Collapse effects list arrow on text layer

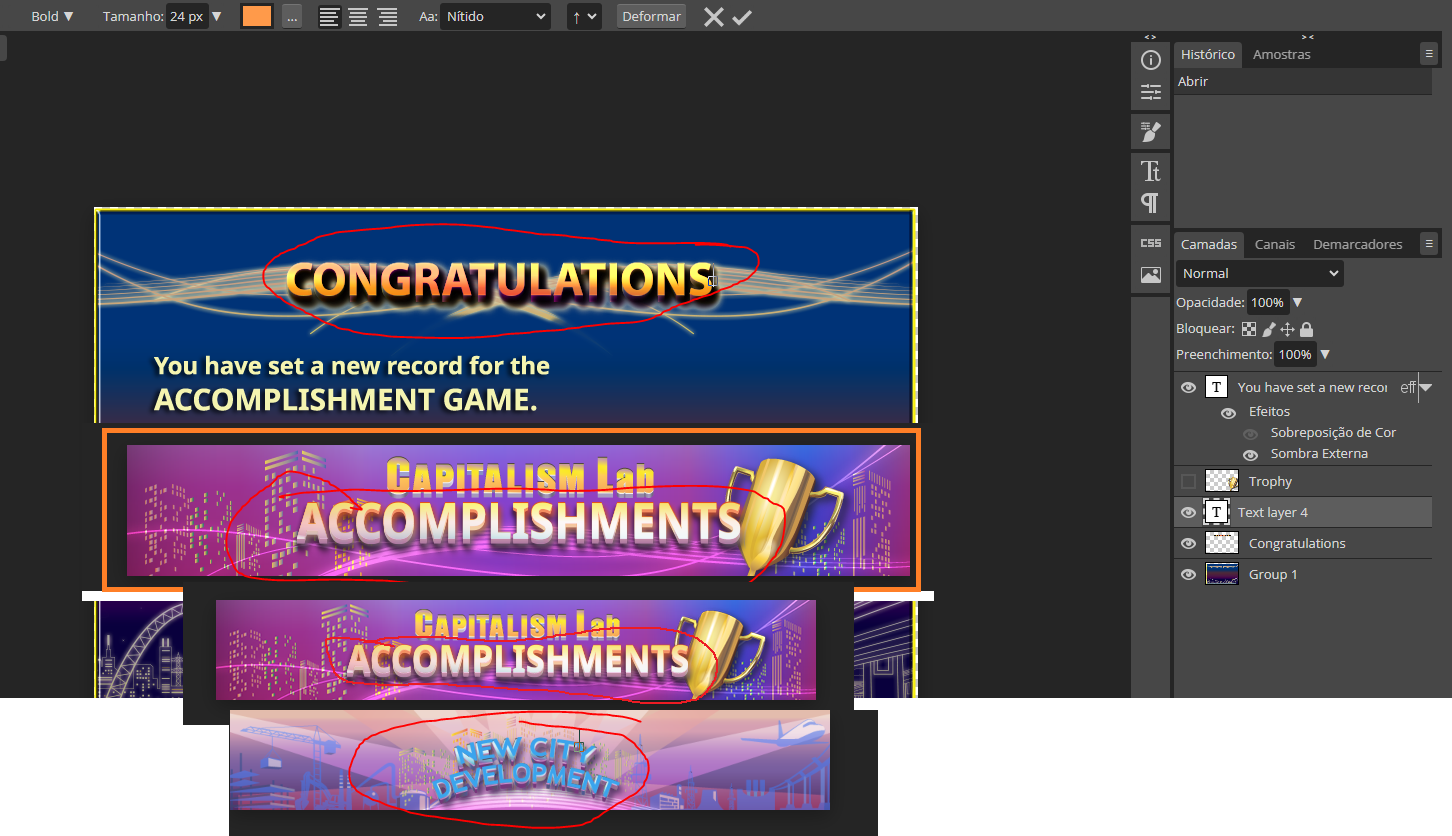1427,387
